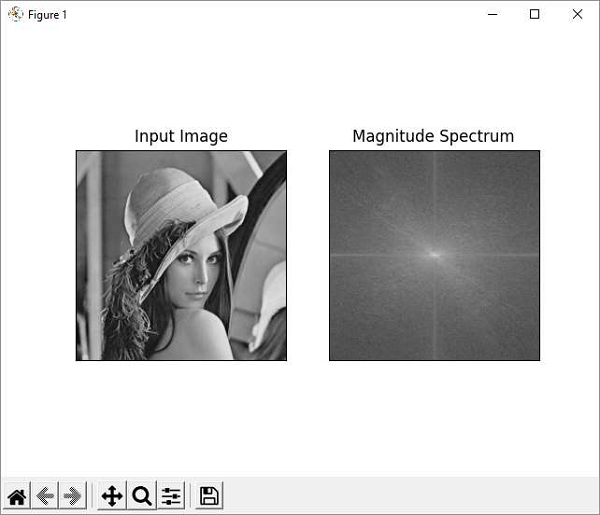Go back to the previous view
This screenshot has height=515, width=600.
pos(44,496)
